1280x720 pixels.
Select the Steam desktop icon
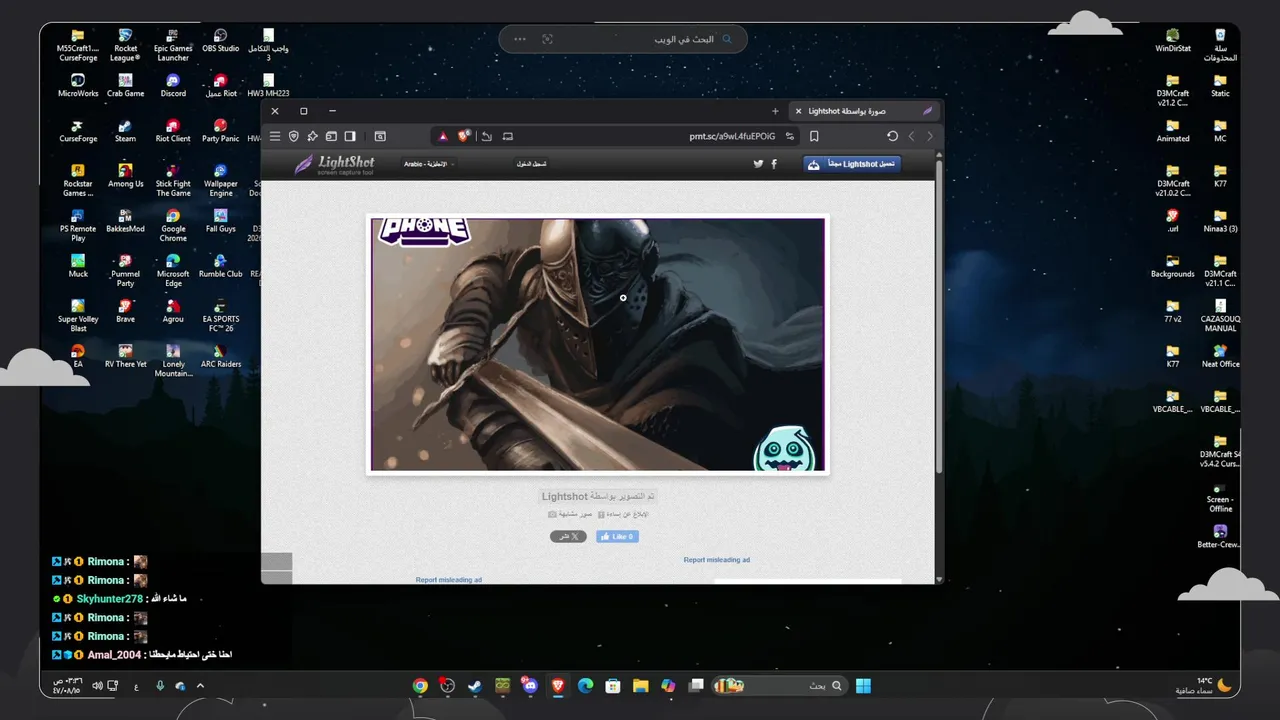click(x=125, y=131)
